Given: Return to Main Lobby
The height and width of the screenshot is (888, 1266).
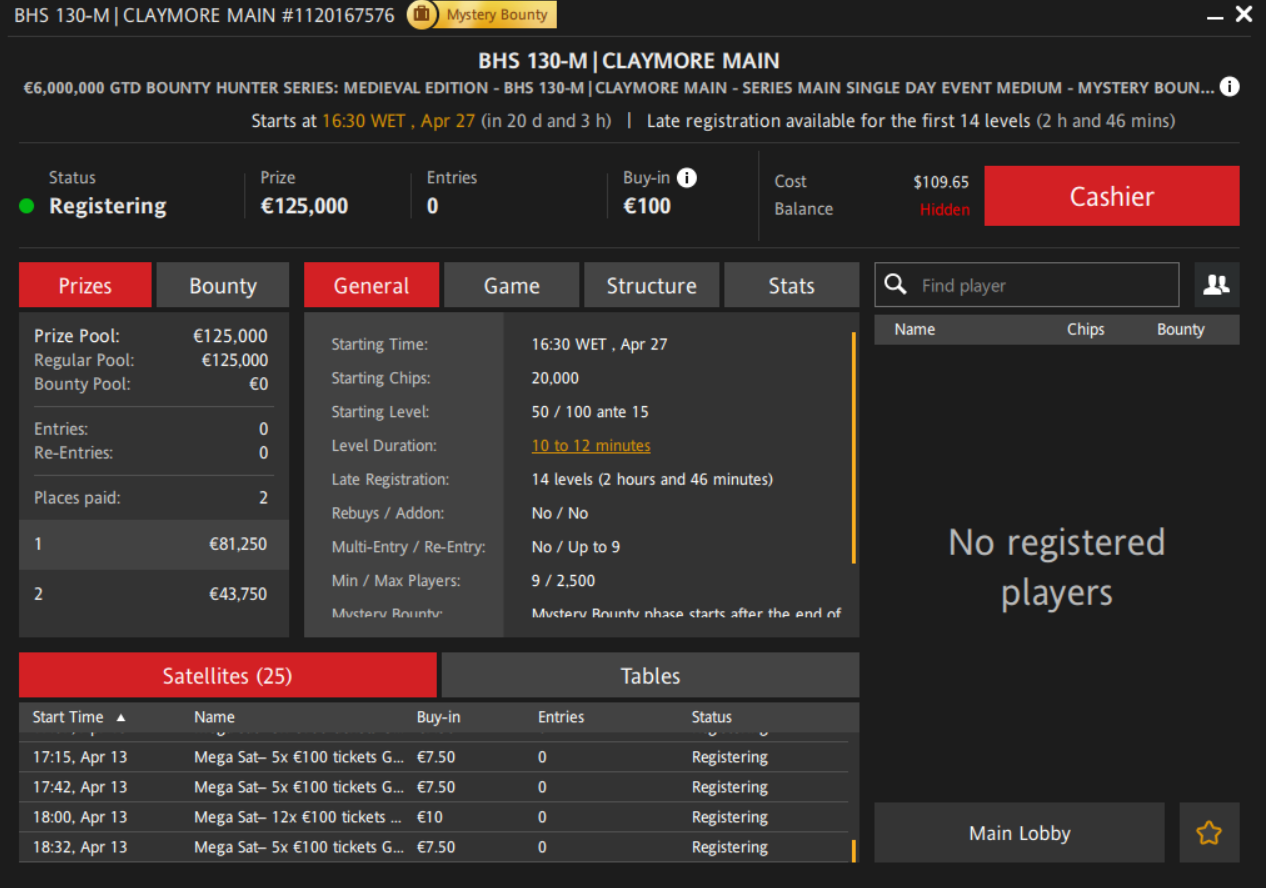Looking at the screenshot, I should tap(1019, 833).
